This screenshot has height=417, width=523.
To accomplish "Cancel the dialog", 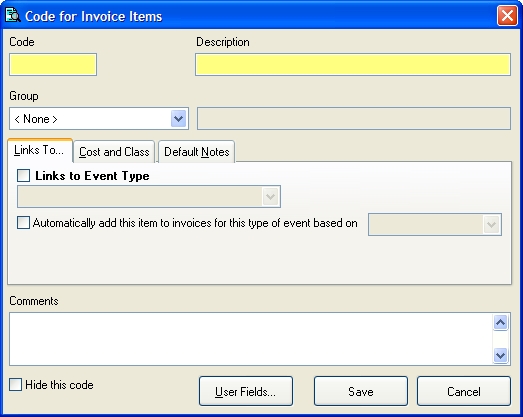I will 464,391.
